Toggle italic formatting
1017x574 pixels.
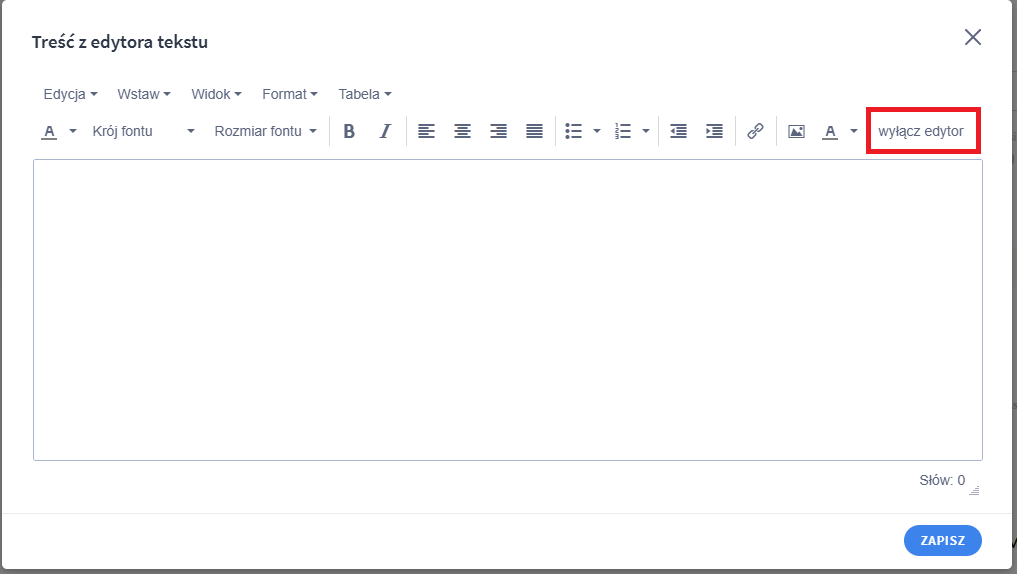coord(385,131)
